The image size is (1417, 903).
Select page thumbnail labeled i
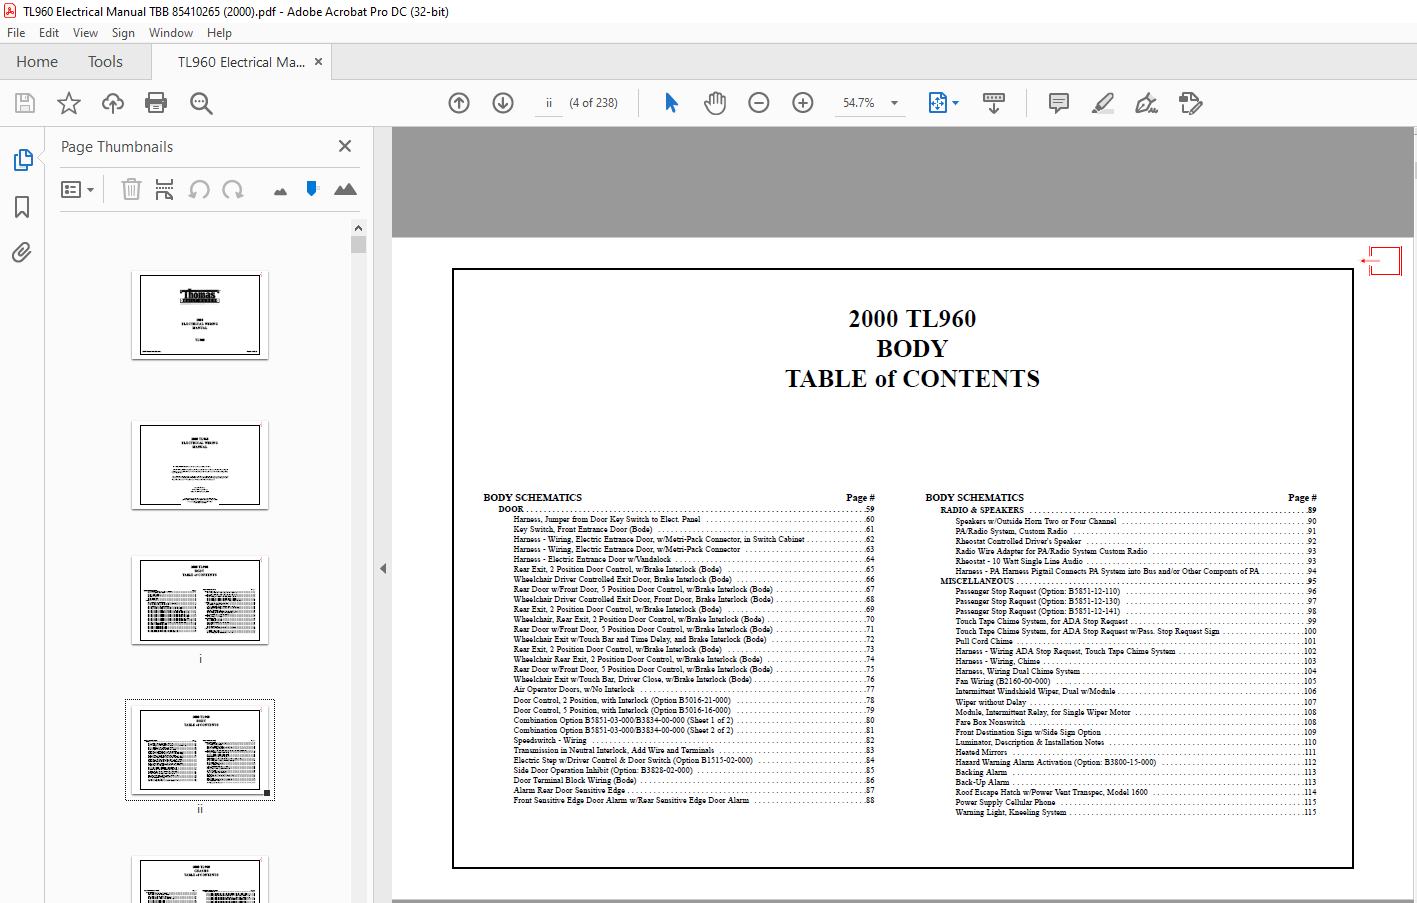click(200, 600)
